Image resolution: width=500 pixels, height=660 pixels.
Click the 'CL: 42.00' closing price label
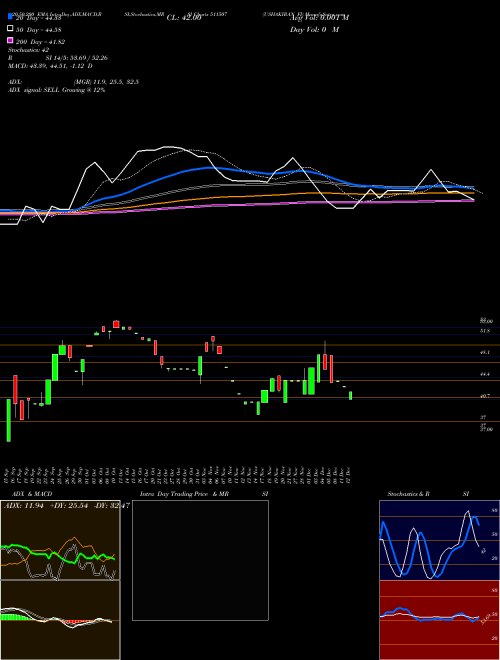(x=184, y=18)
